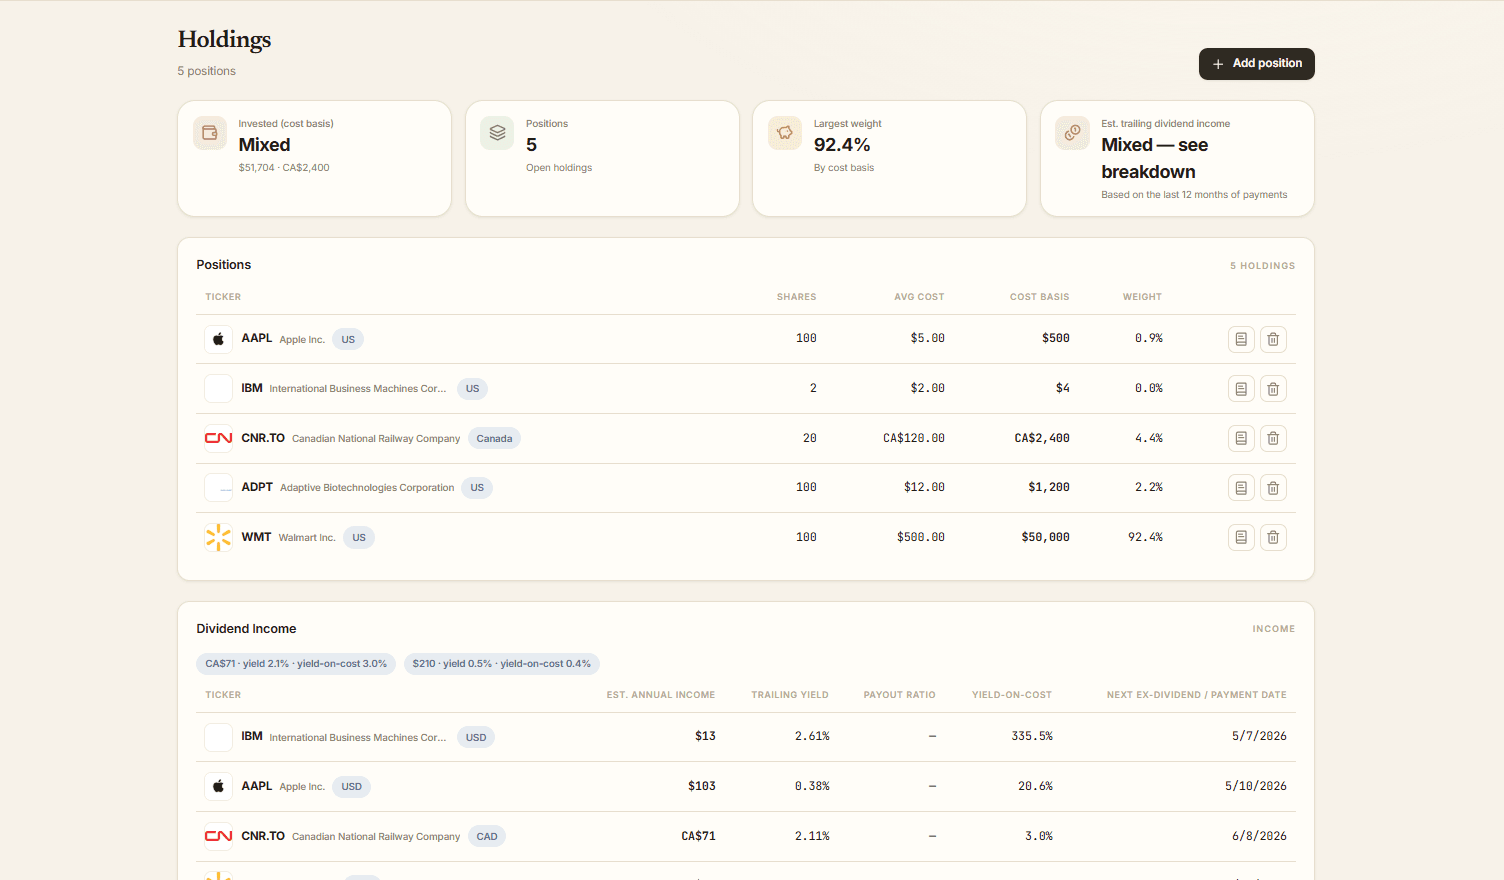This screenshot has height=880, width=1504.
Task: Click the 5/10/2026 date for AAPL
Action: [x=1256, y=786]
